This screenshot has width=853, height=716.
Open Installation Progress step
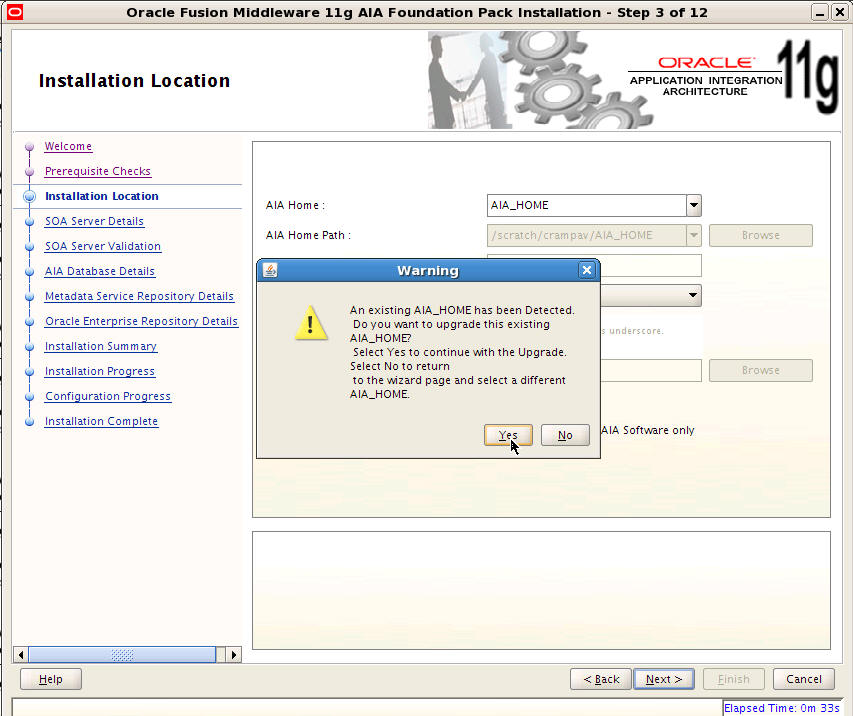[100, 372]
